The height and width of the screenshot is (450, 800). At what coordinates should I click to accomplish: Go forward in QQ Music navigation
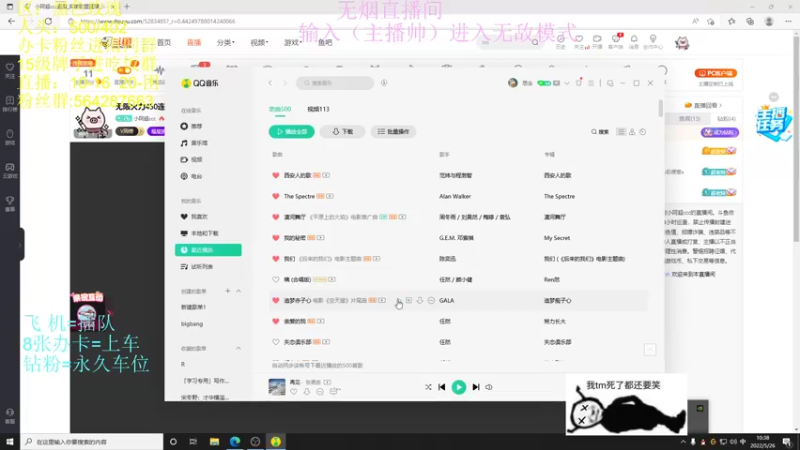coord(285,83)
